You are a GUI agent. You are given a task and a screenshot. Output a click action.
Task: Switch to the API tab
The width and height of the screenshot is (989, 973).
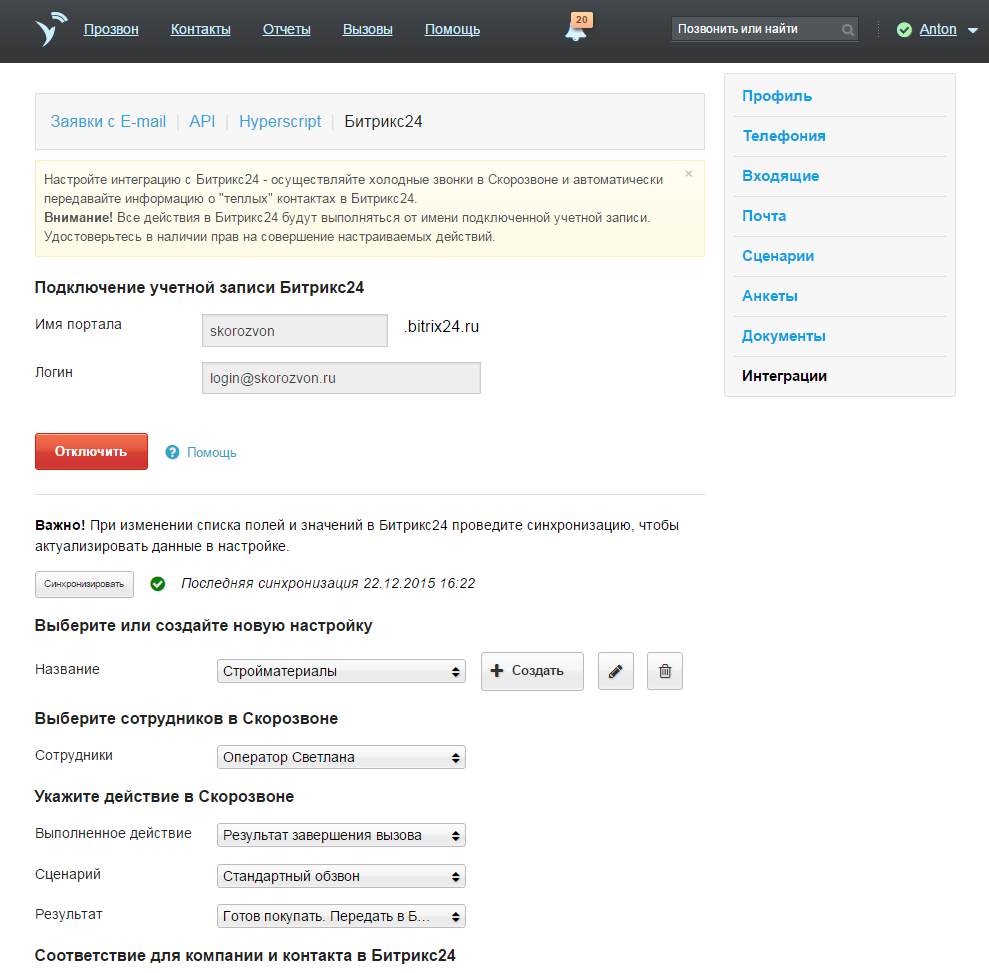[202, 121]
